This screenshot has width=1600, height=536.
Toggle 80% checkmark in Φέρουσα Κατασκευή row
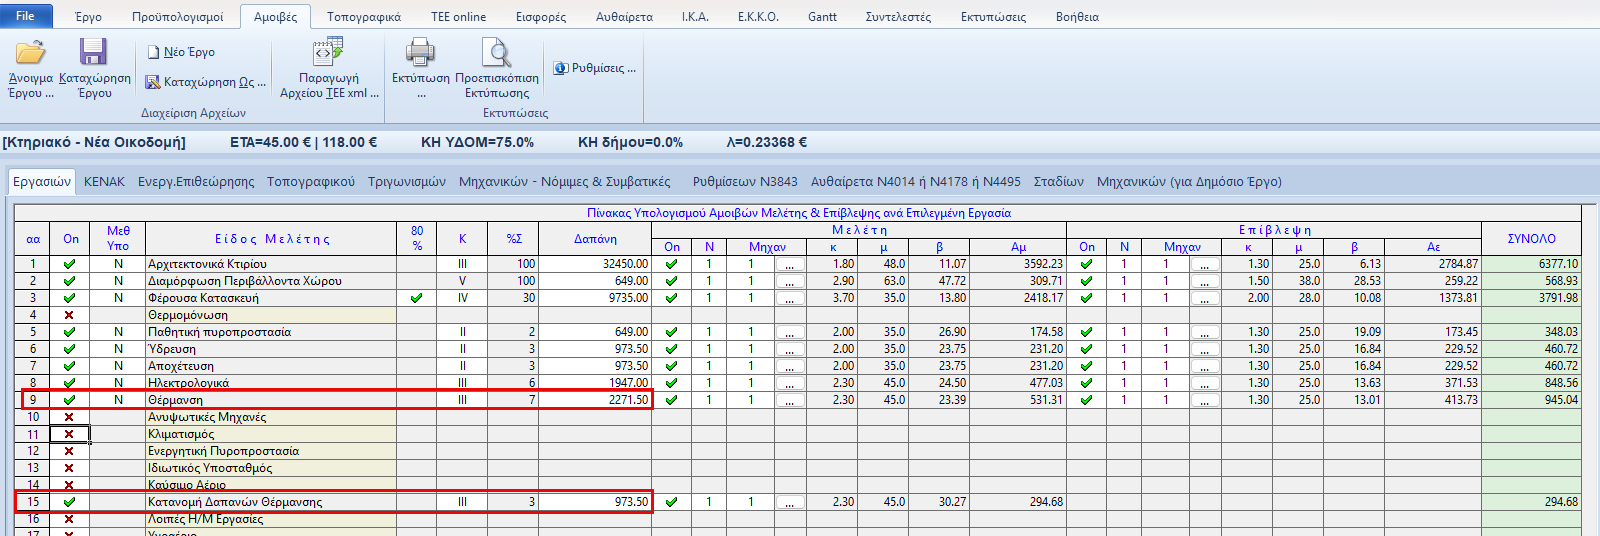[416, 298]
